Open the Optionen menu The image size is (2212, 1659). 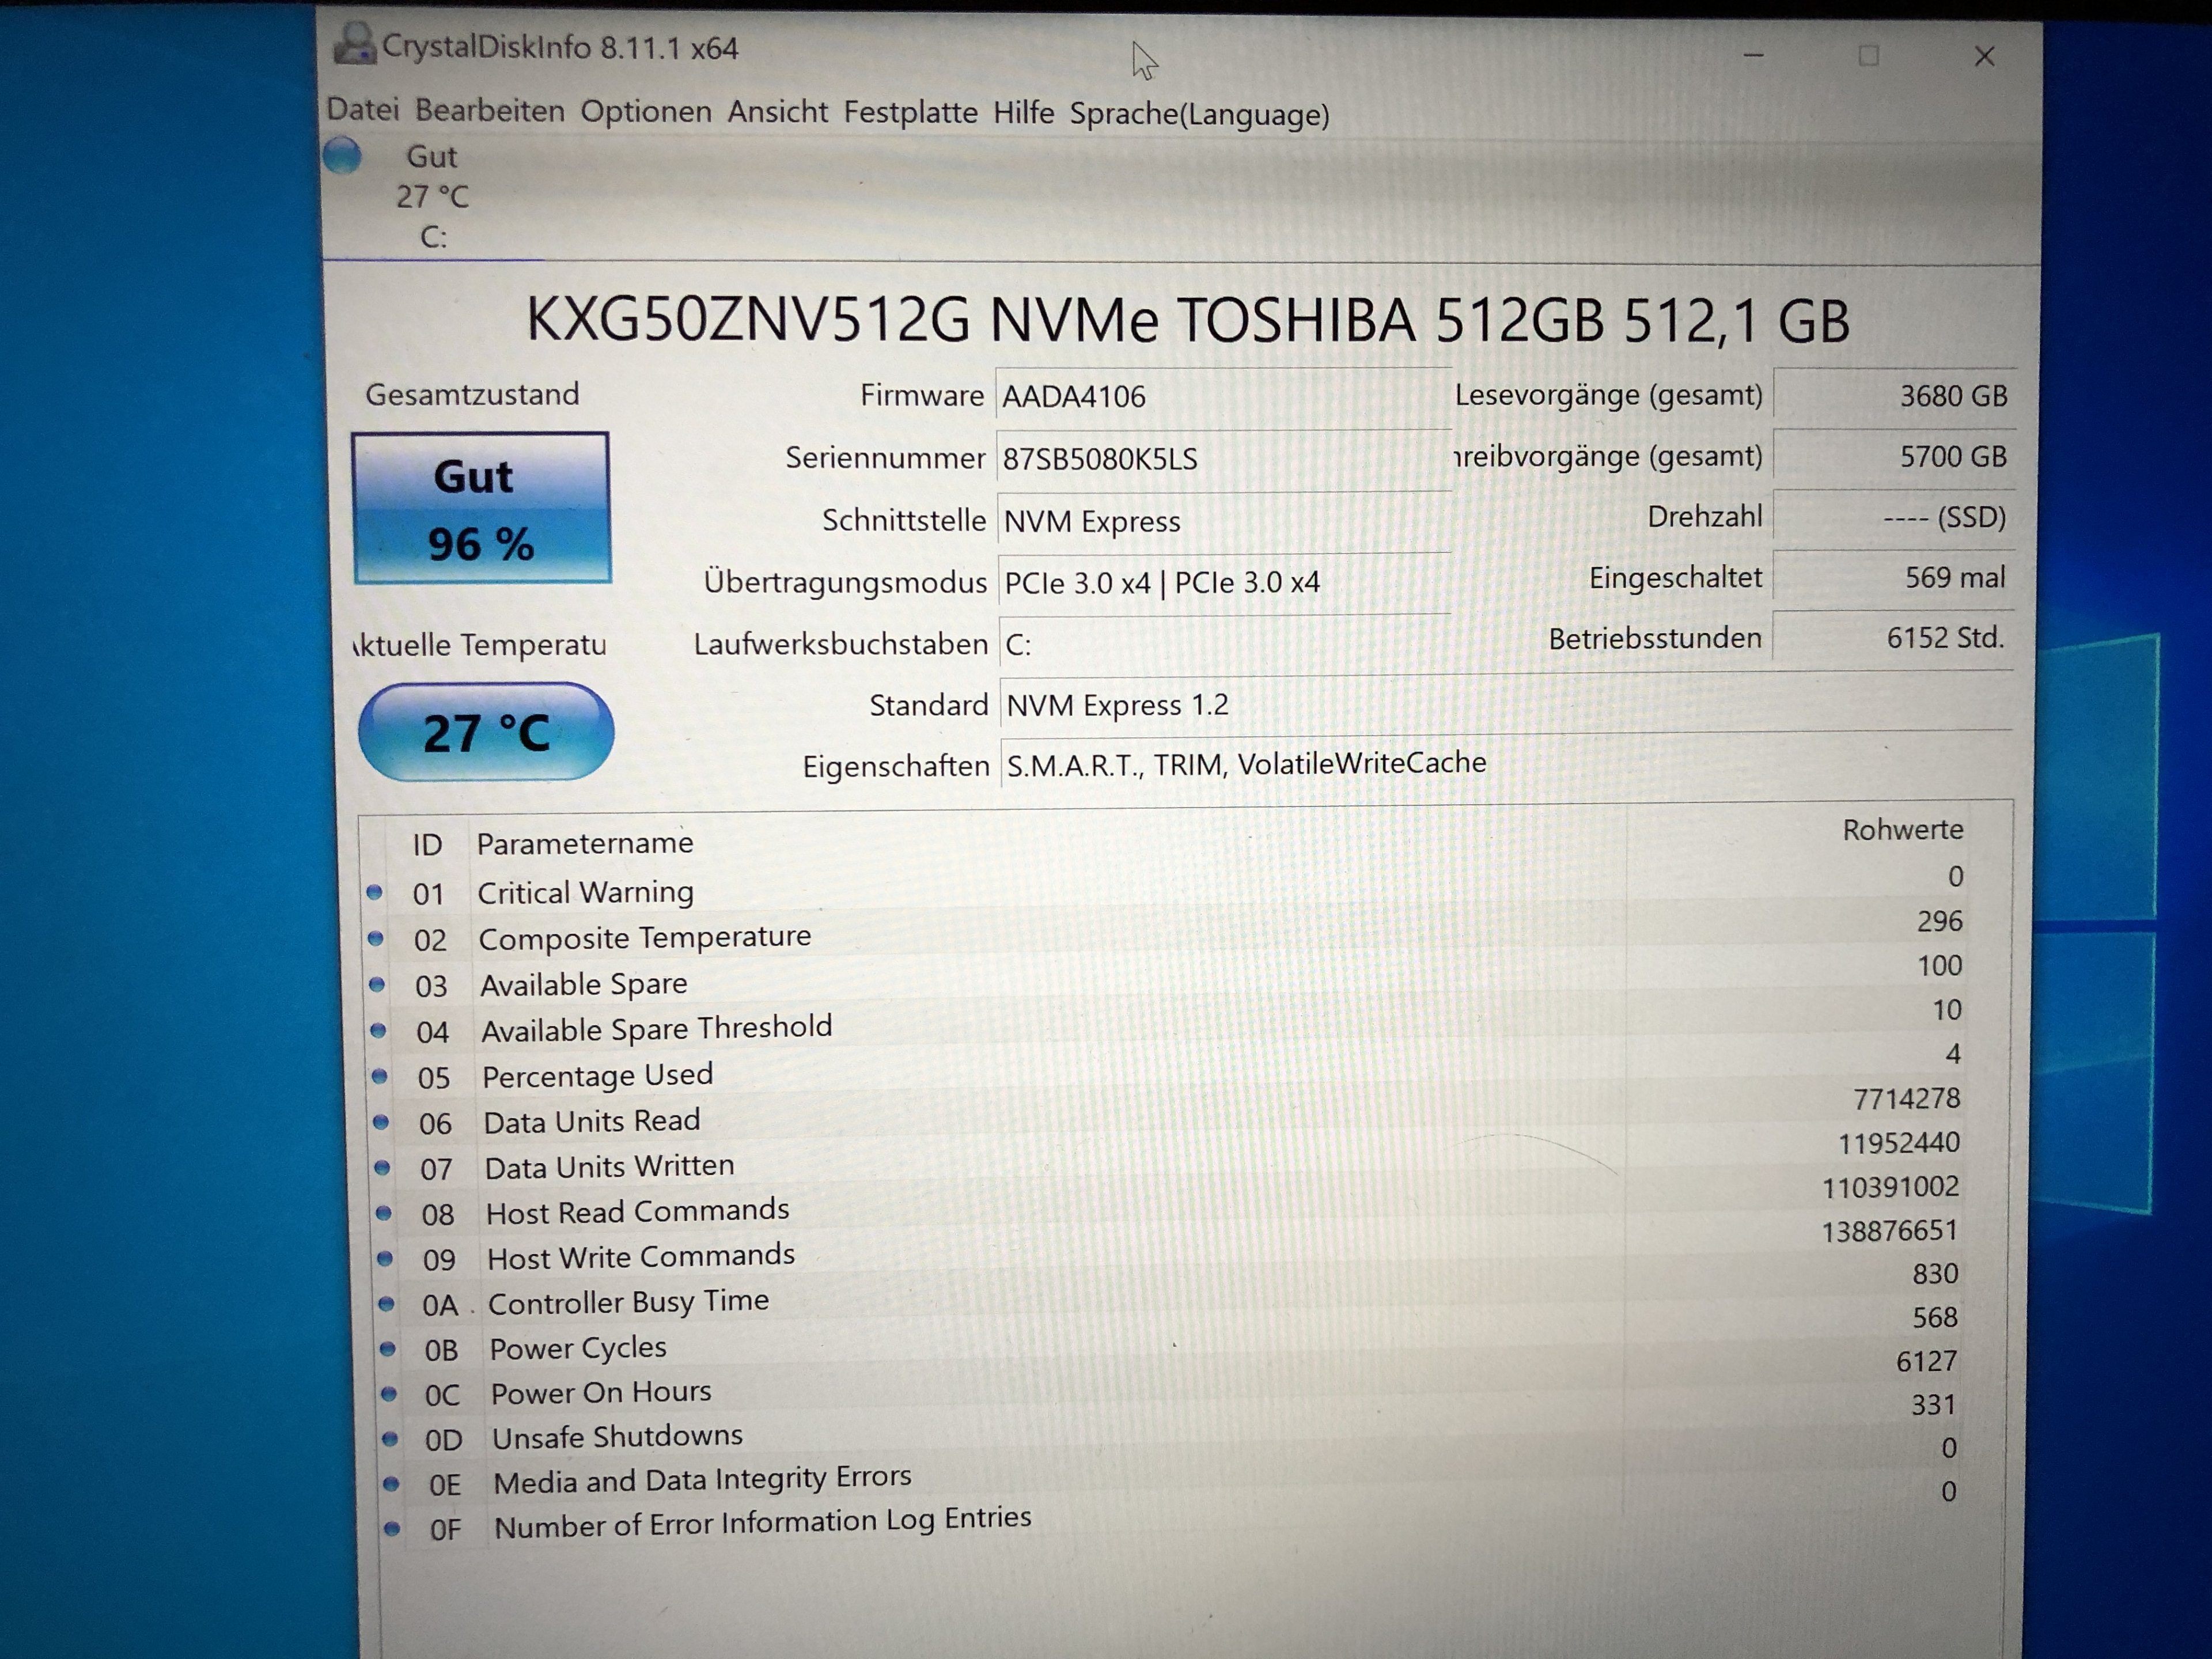[645, 111]
